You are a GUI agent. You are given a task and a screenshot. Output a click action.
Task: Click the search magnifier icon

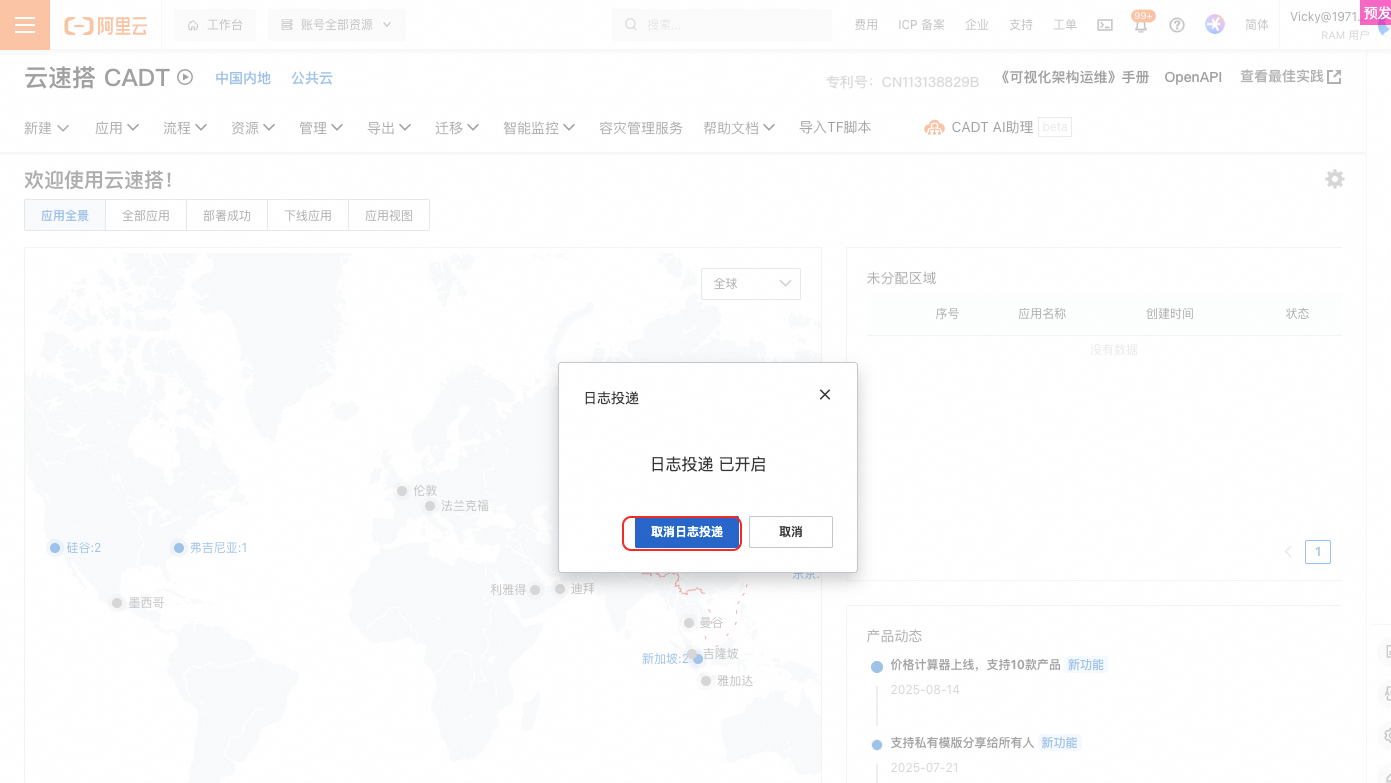(x=631, y=25)
